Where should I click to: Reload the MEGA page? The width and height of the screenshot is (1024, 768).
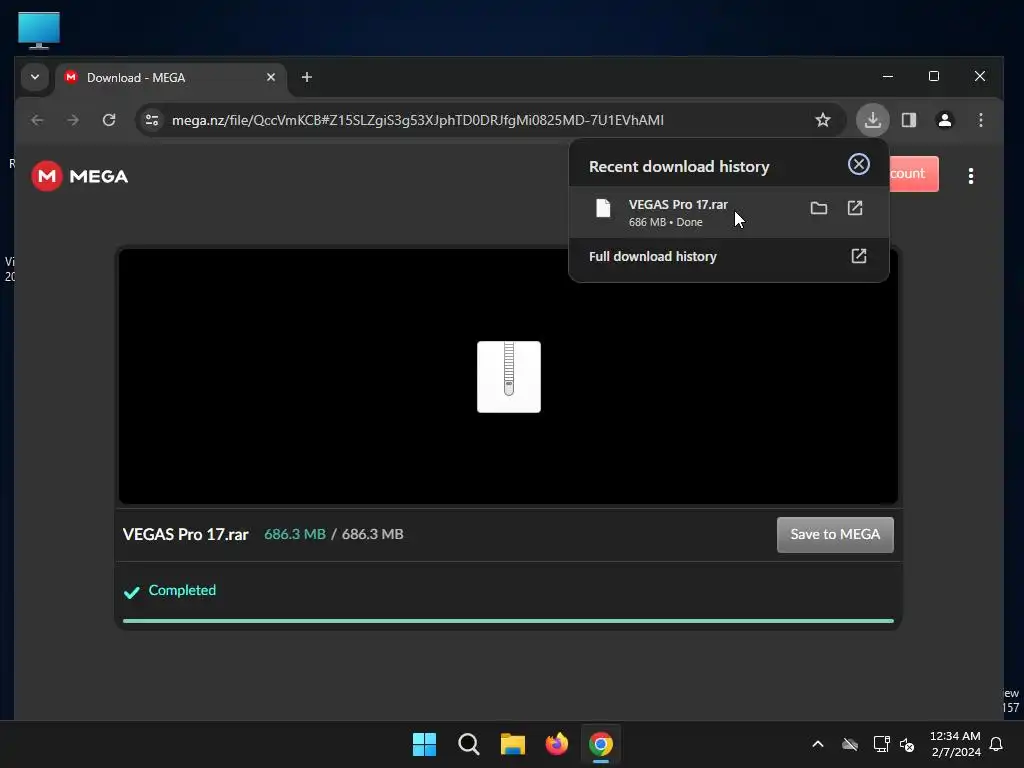[109, 120]
